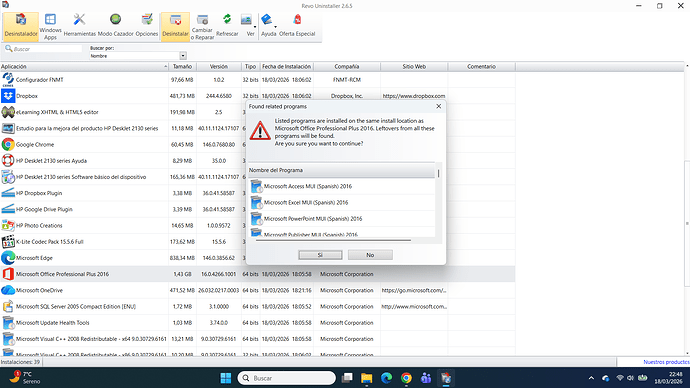Select Estudio para la mejora HP row

(x=257, y=128)
